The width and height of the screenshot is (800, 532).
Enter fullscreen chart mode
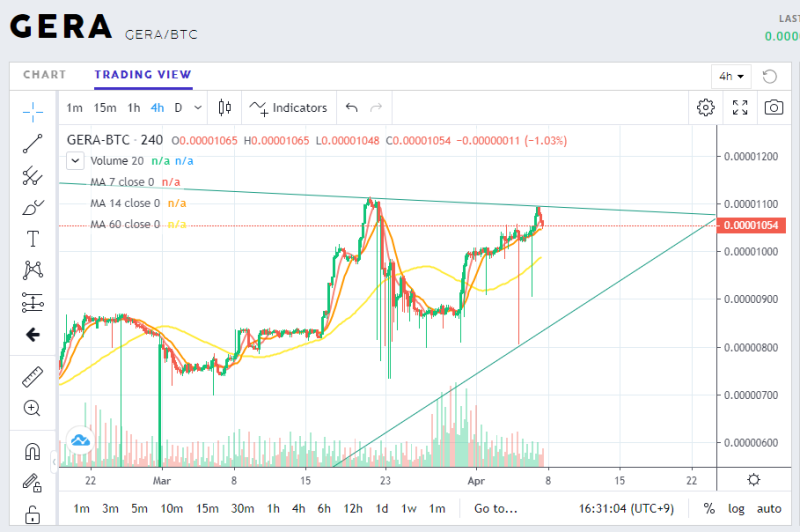coord(740,108)
